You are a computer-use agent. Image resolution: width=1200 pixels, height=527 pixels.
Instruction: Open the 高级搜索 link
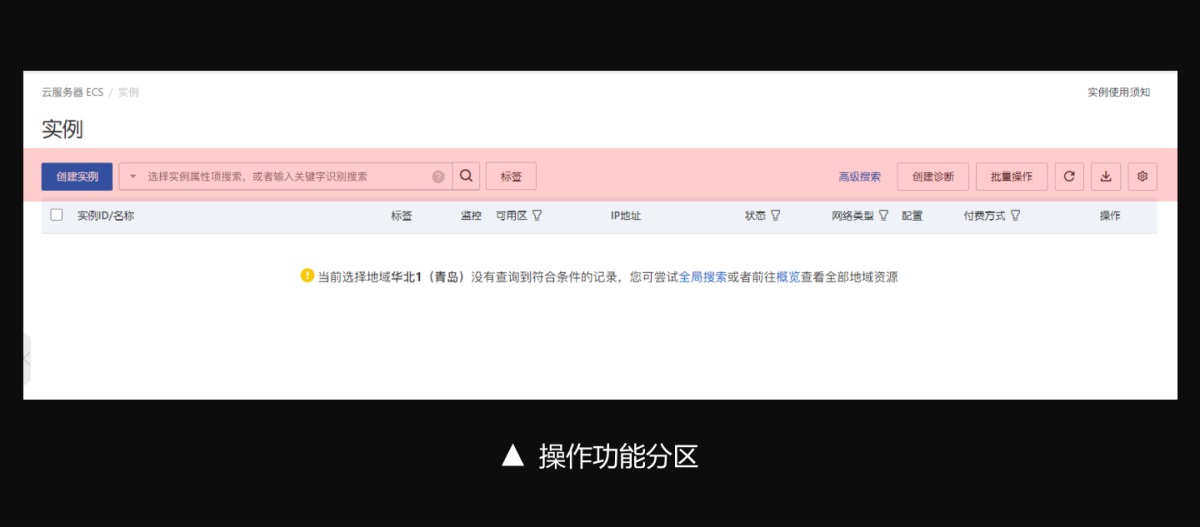859,177
